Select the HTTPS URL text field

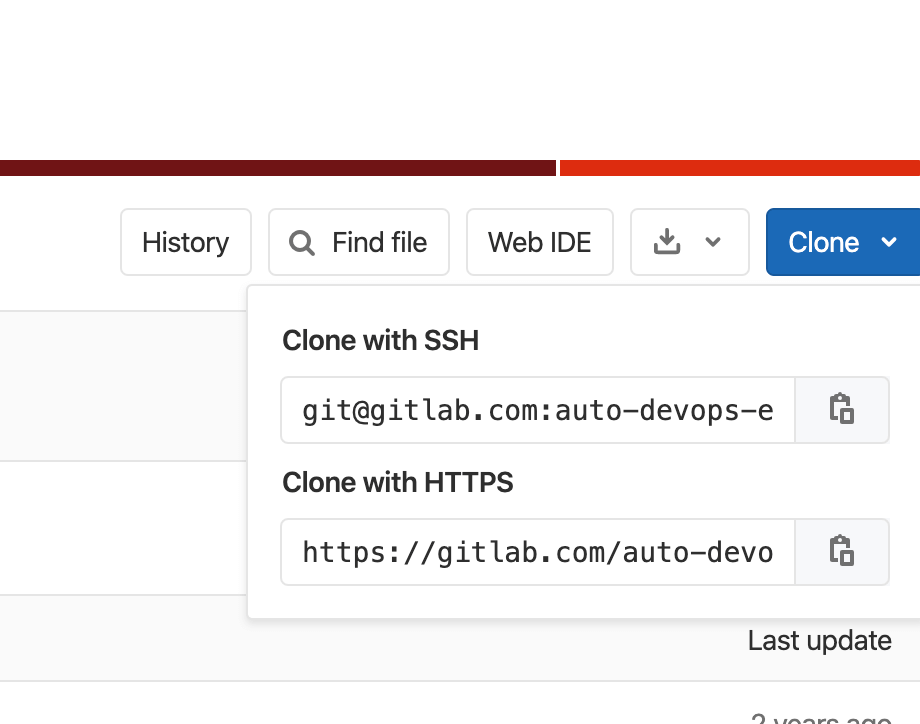(x=537, y=552)
